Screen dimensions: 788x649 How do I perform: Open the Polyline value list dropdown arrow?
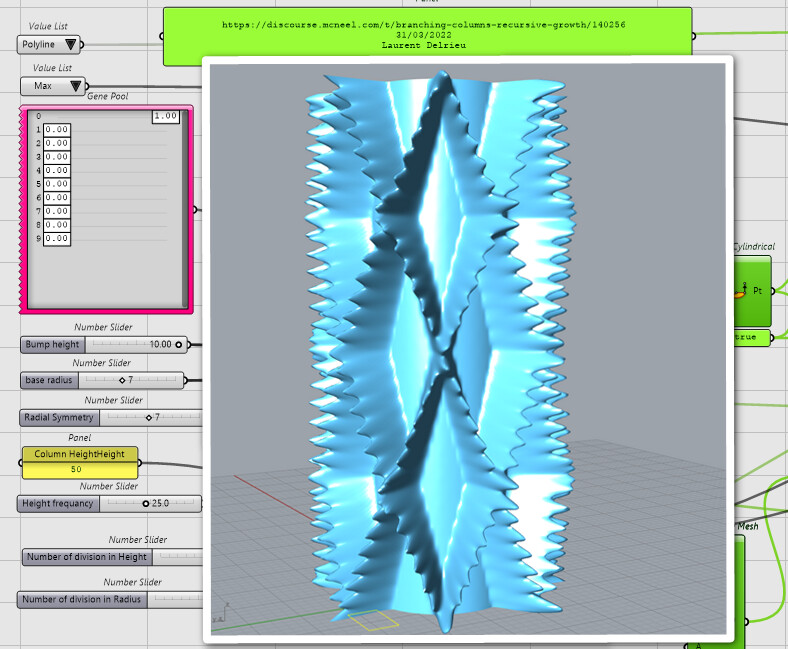[71, 45]
